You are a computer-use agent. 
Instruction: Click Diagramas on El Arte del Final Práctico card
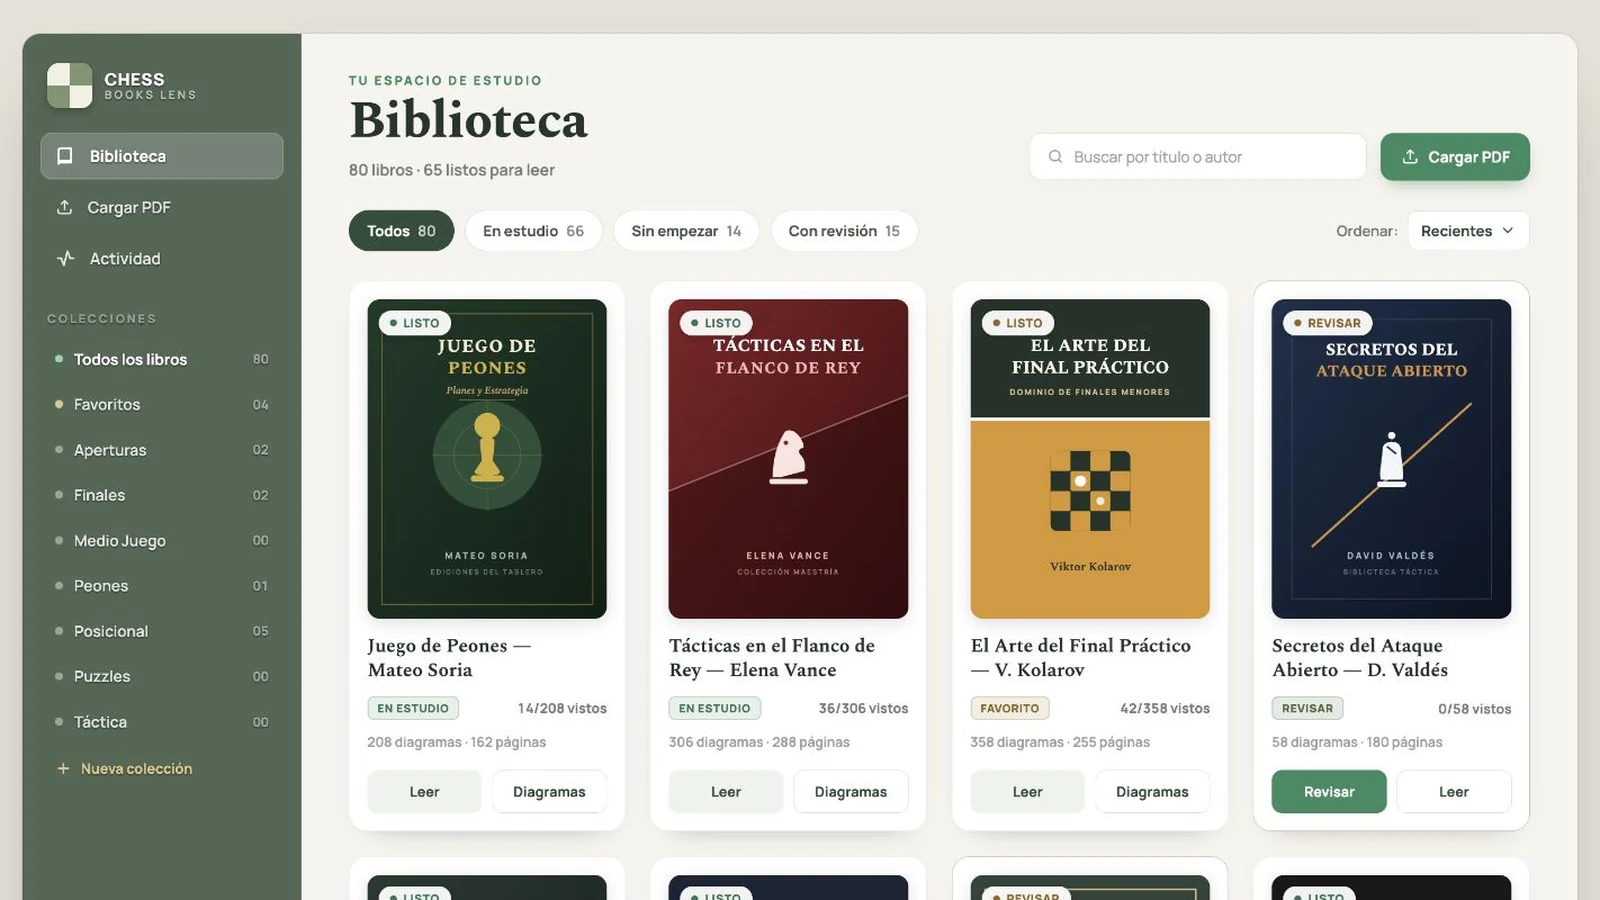coord(1152,792)
